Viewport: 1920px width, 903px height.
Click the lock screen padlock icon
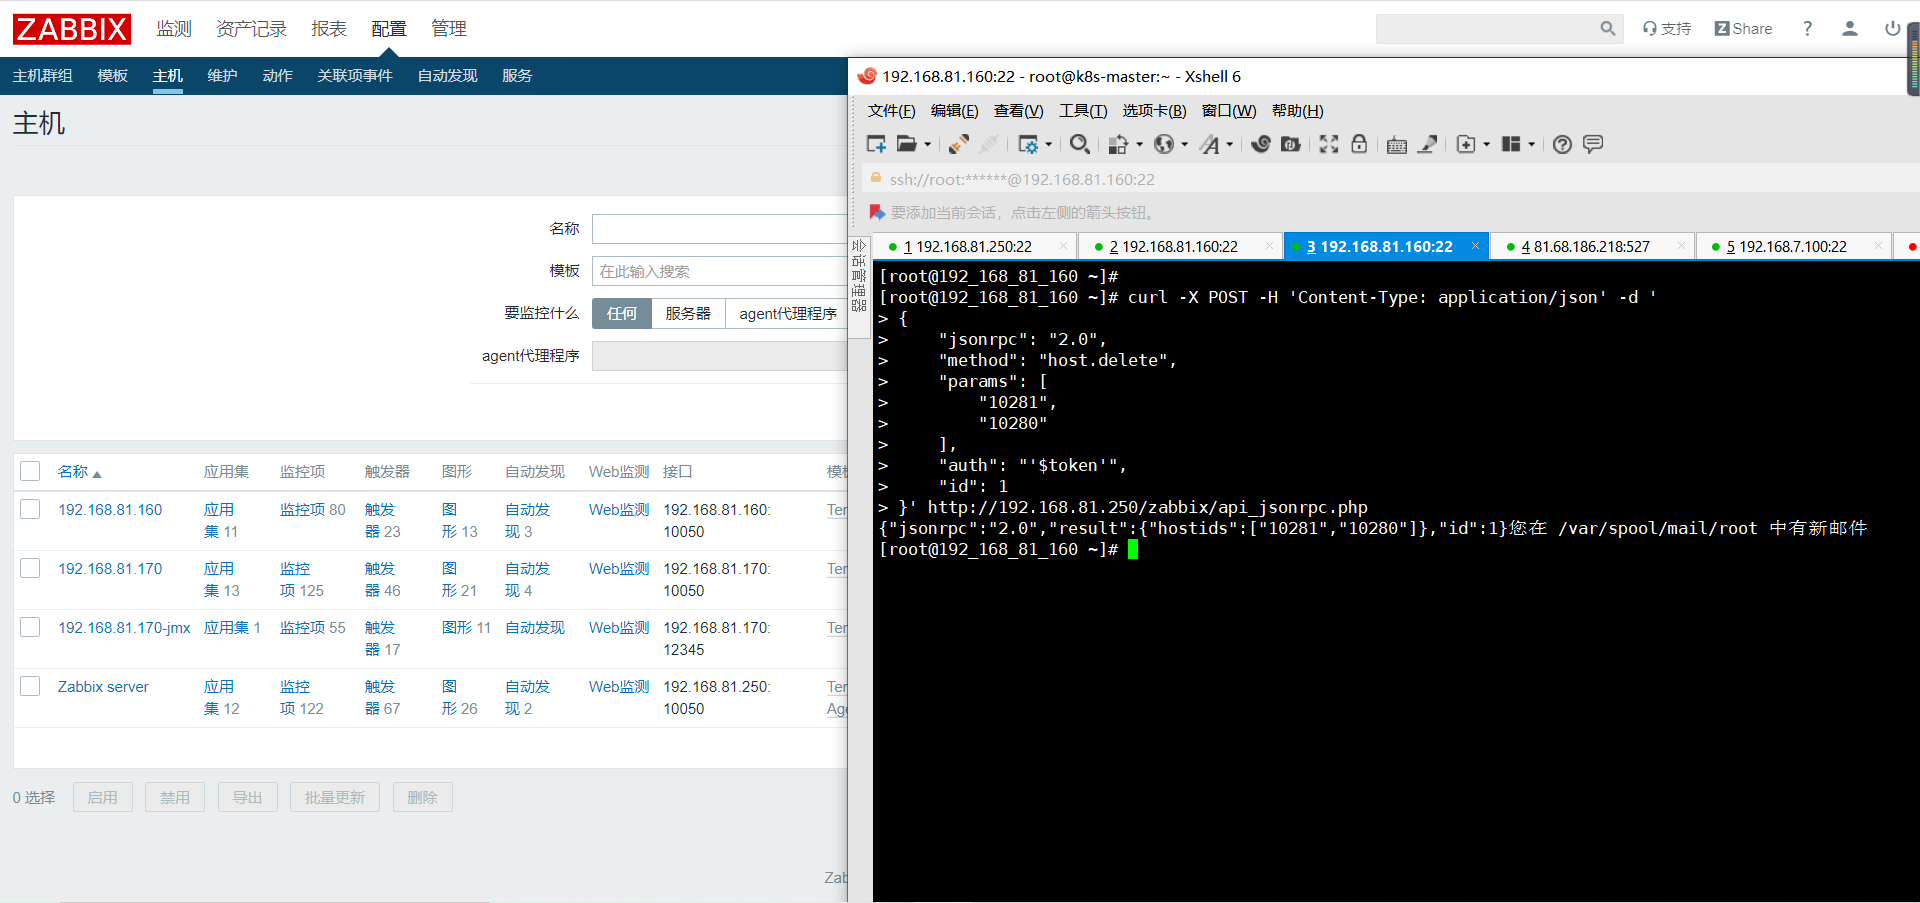coord(1359,144)
